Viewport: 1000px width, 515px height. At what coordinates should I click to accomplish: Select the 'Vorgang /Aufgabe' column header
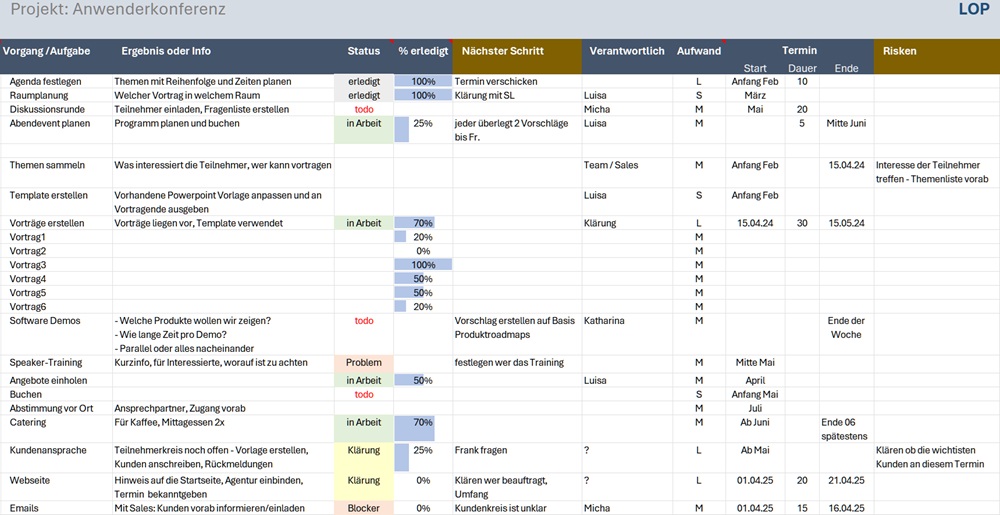coord(46,51)
